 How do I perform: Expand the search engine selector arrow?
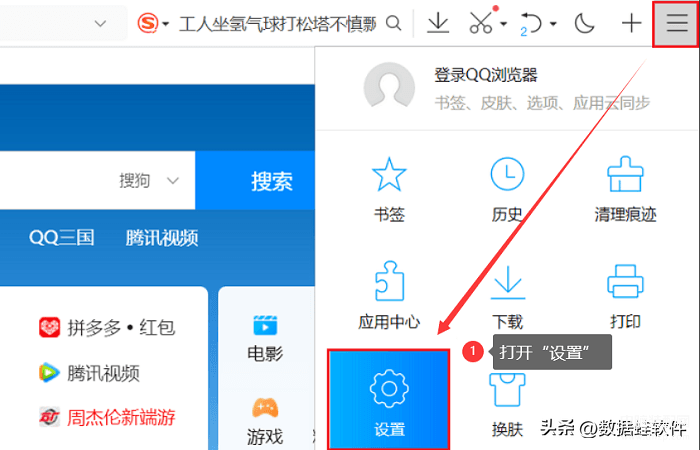(166, 24)
